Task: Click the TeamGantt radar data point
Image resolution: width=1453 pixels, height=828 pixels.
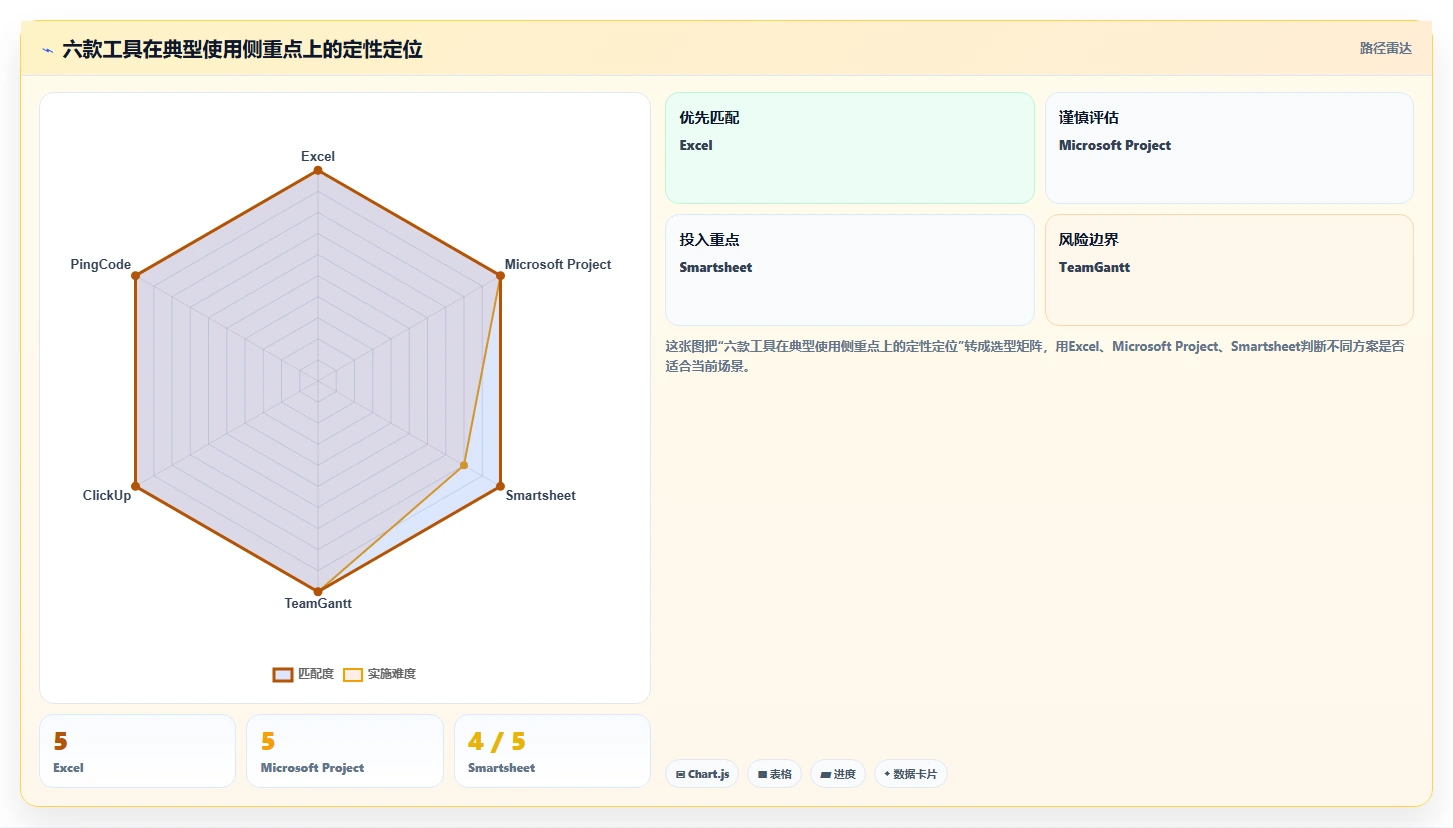Action: click(x=318, y=592)
